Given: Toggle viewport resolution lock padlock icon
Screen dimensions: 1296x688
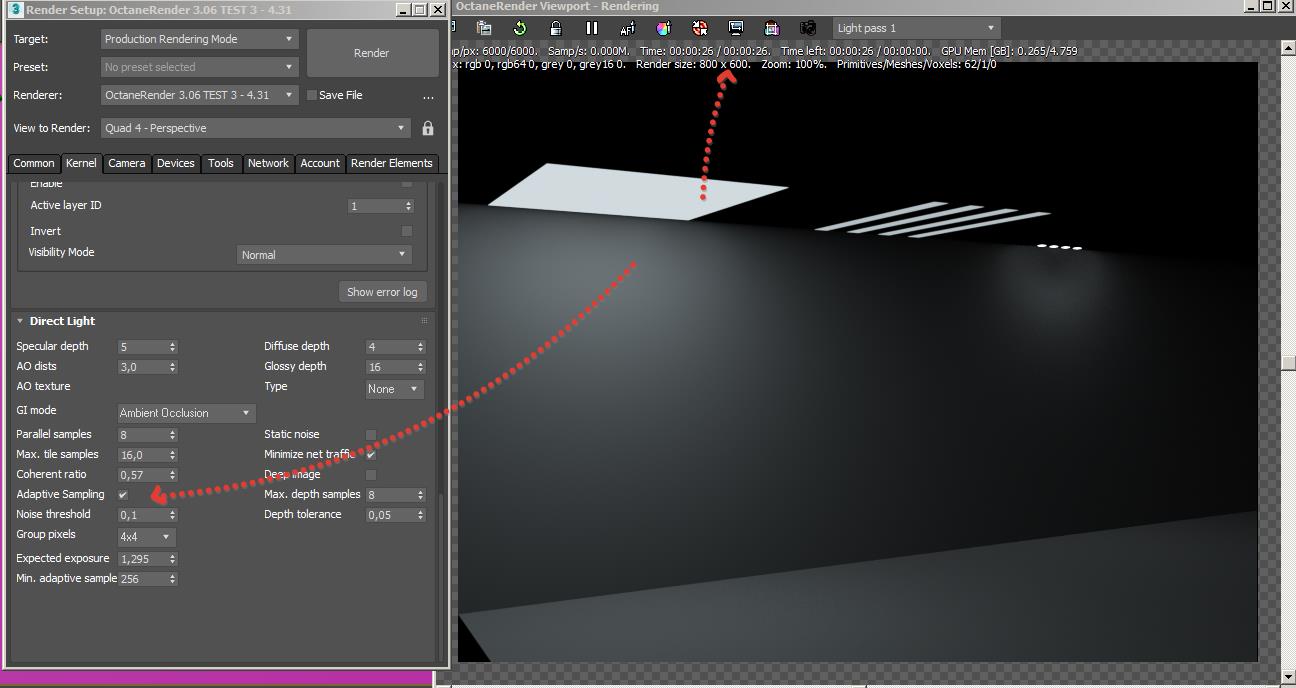Looking at the screenshot, I should (555, 28).
